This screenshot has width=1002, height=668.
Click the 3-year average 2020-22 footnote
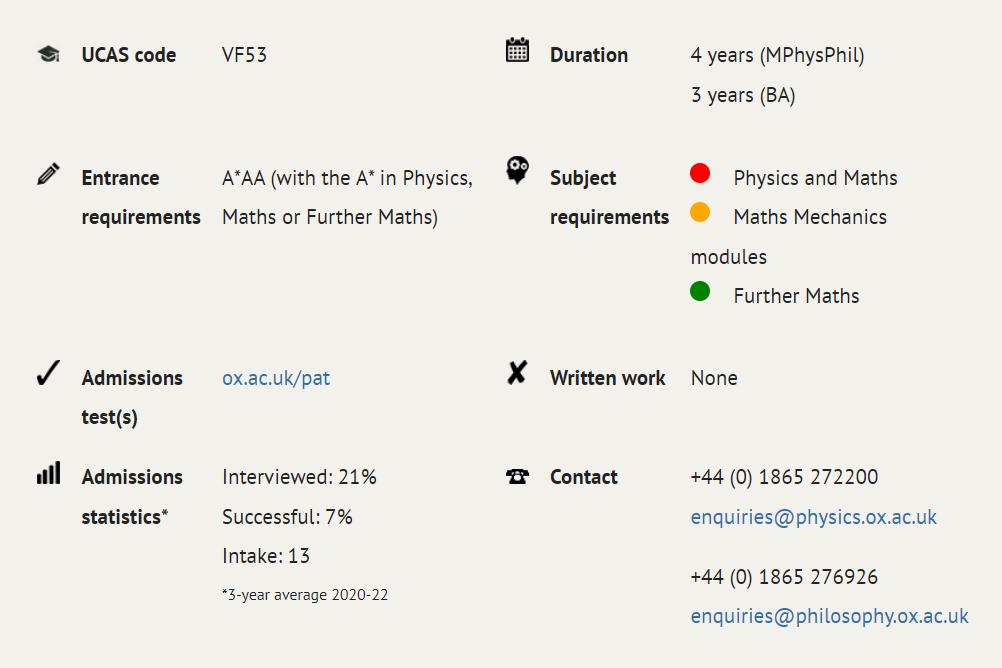[305, 595]
